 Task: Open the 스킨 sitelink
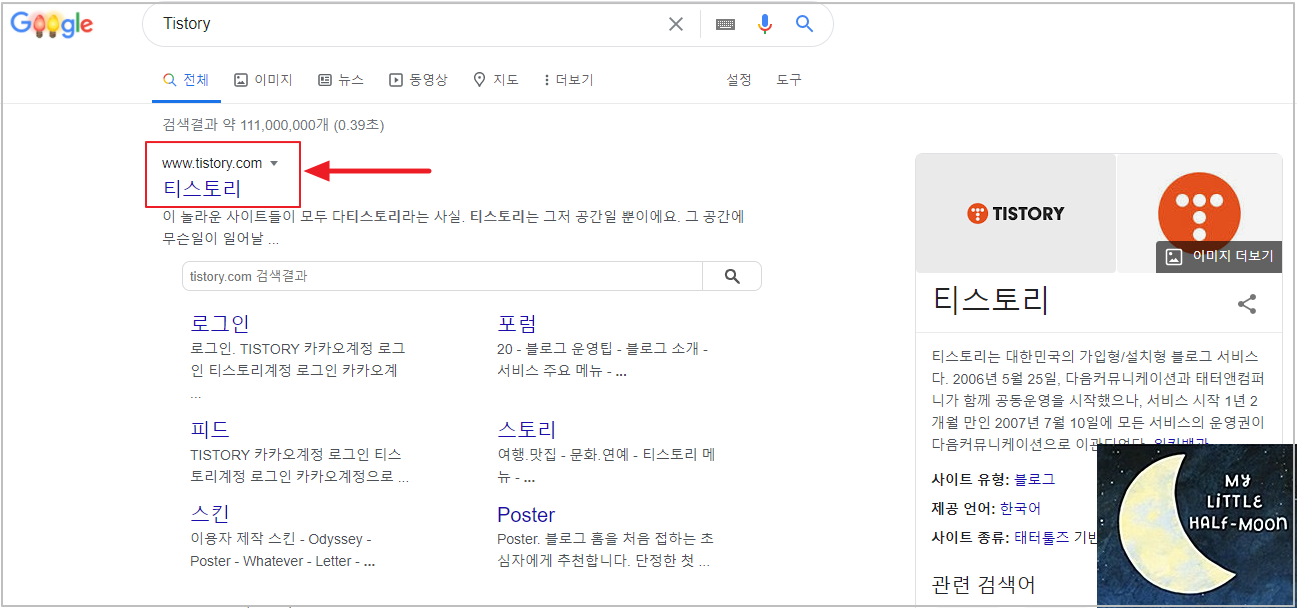pyautogui.click(x=210, y=514)
